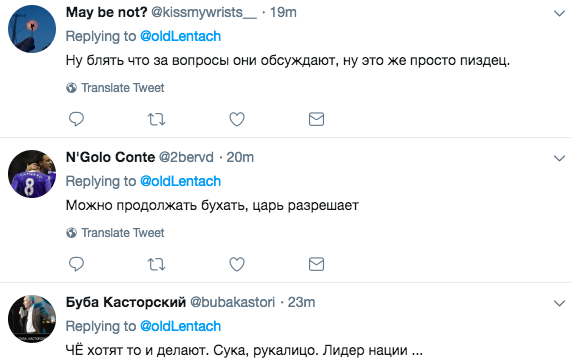Send May be not? tweet via direct message
The width and height of the screenshot is (571, 361).
316,119
